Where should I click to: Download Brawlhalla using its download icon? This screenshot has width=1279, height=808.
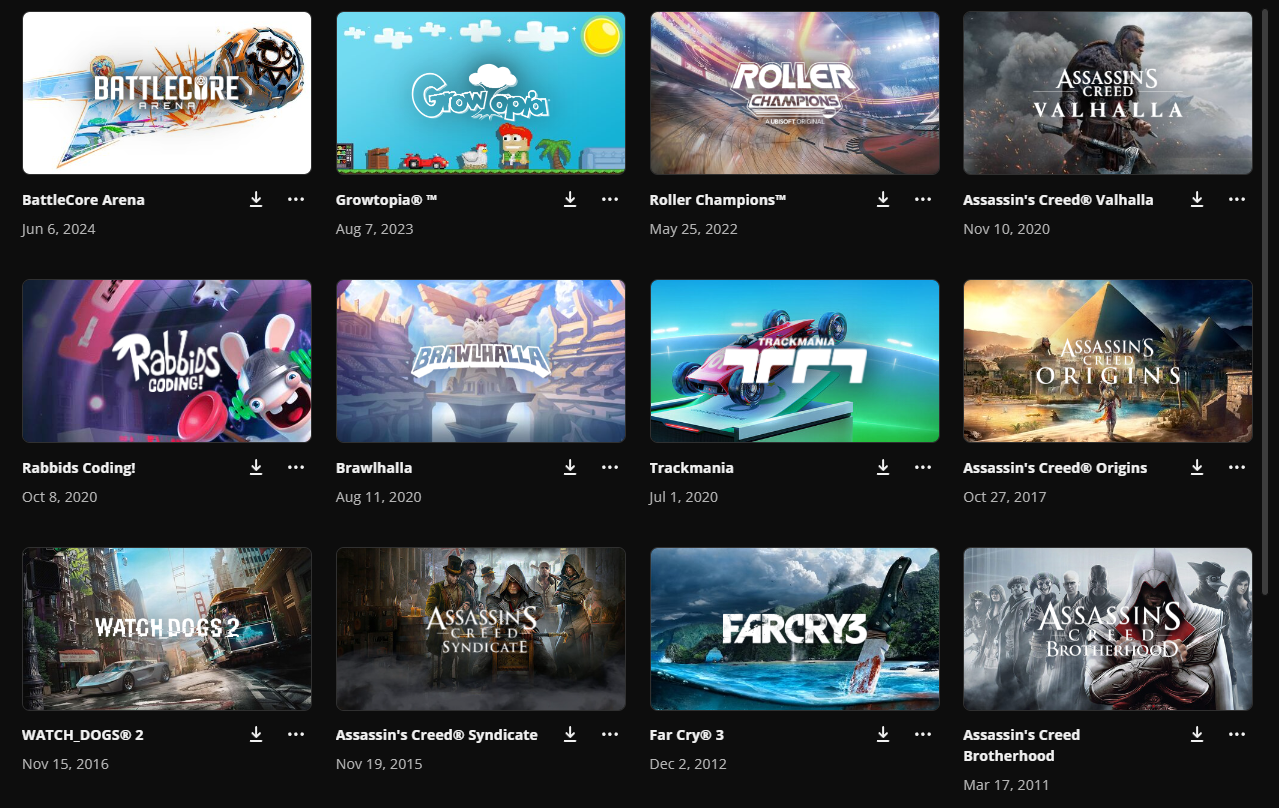click(x=570, y=467)
